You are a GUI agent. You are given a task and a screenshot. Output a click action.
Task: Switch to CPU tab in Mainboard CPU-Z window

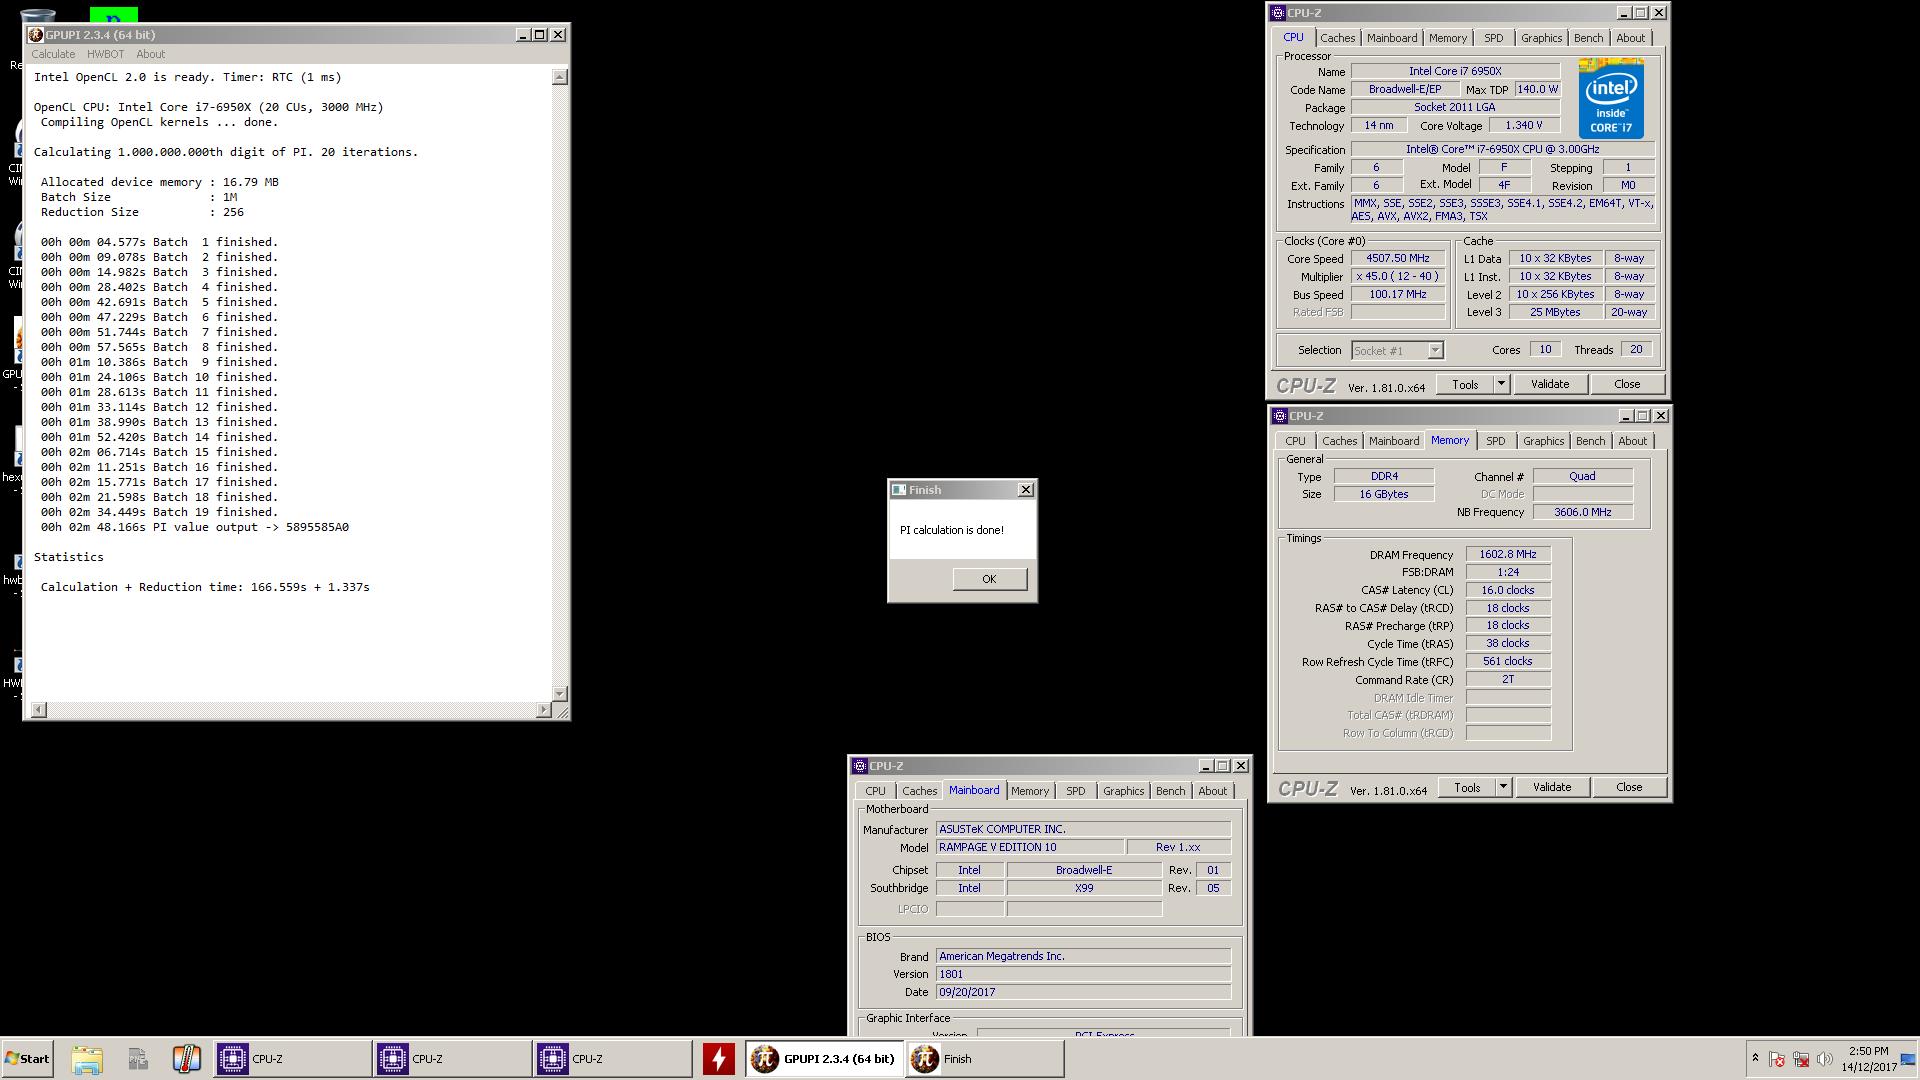[875, 791]
